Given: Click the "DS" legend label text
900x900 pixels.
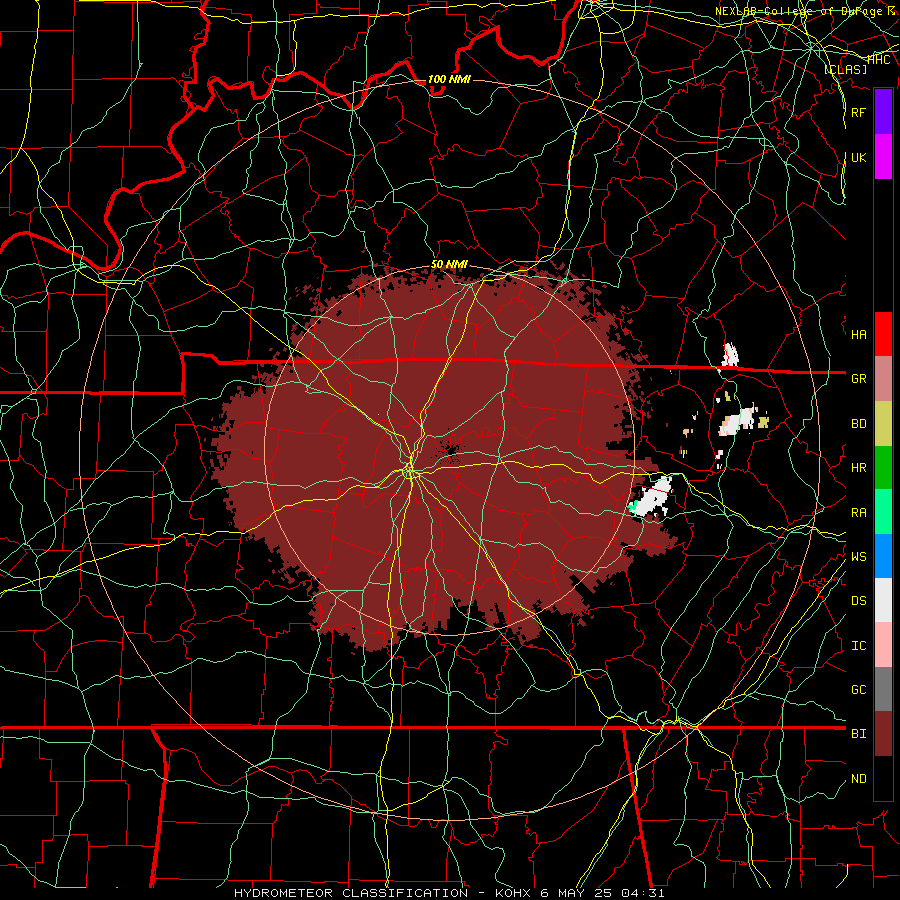Looking at the screenshot, I should tap(858, 601).
